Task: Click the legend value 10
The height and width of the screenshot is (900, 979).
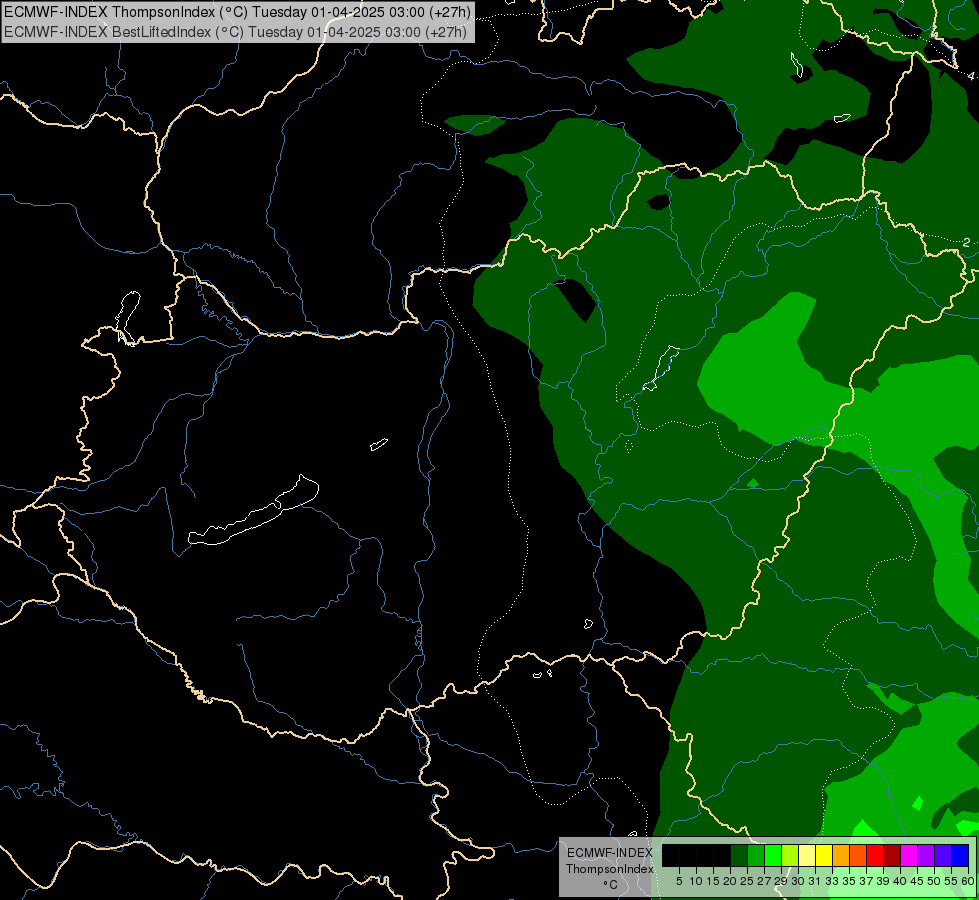Action: tap(696, 881)
